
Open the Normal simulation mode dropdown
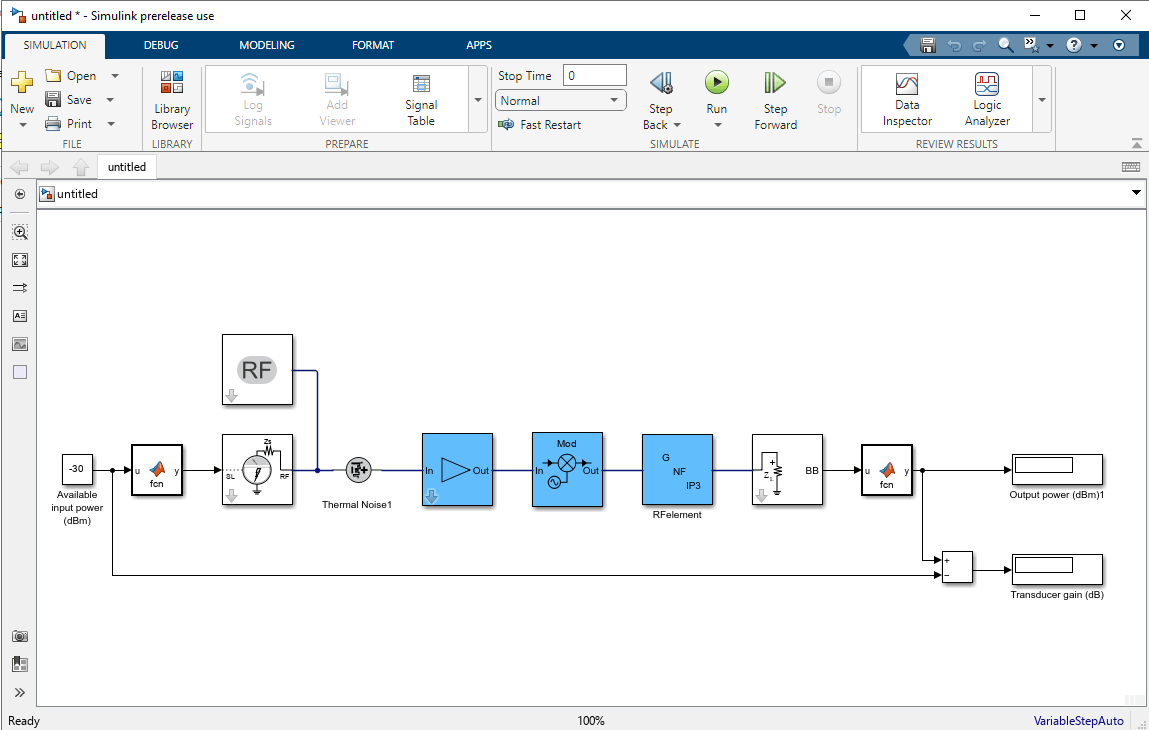point(561,100)
